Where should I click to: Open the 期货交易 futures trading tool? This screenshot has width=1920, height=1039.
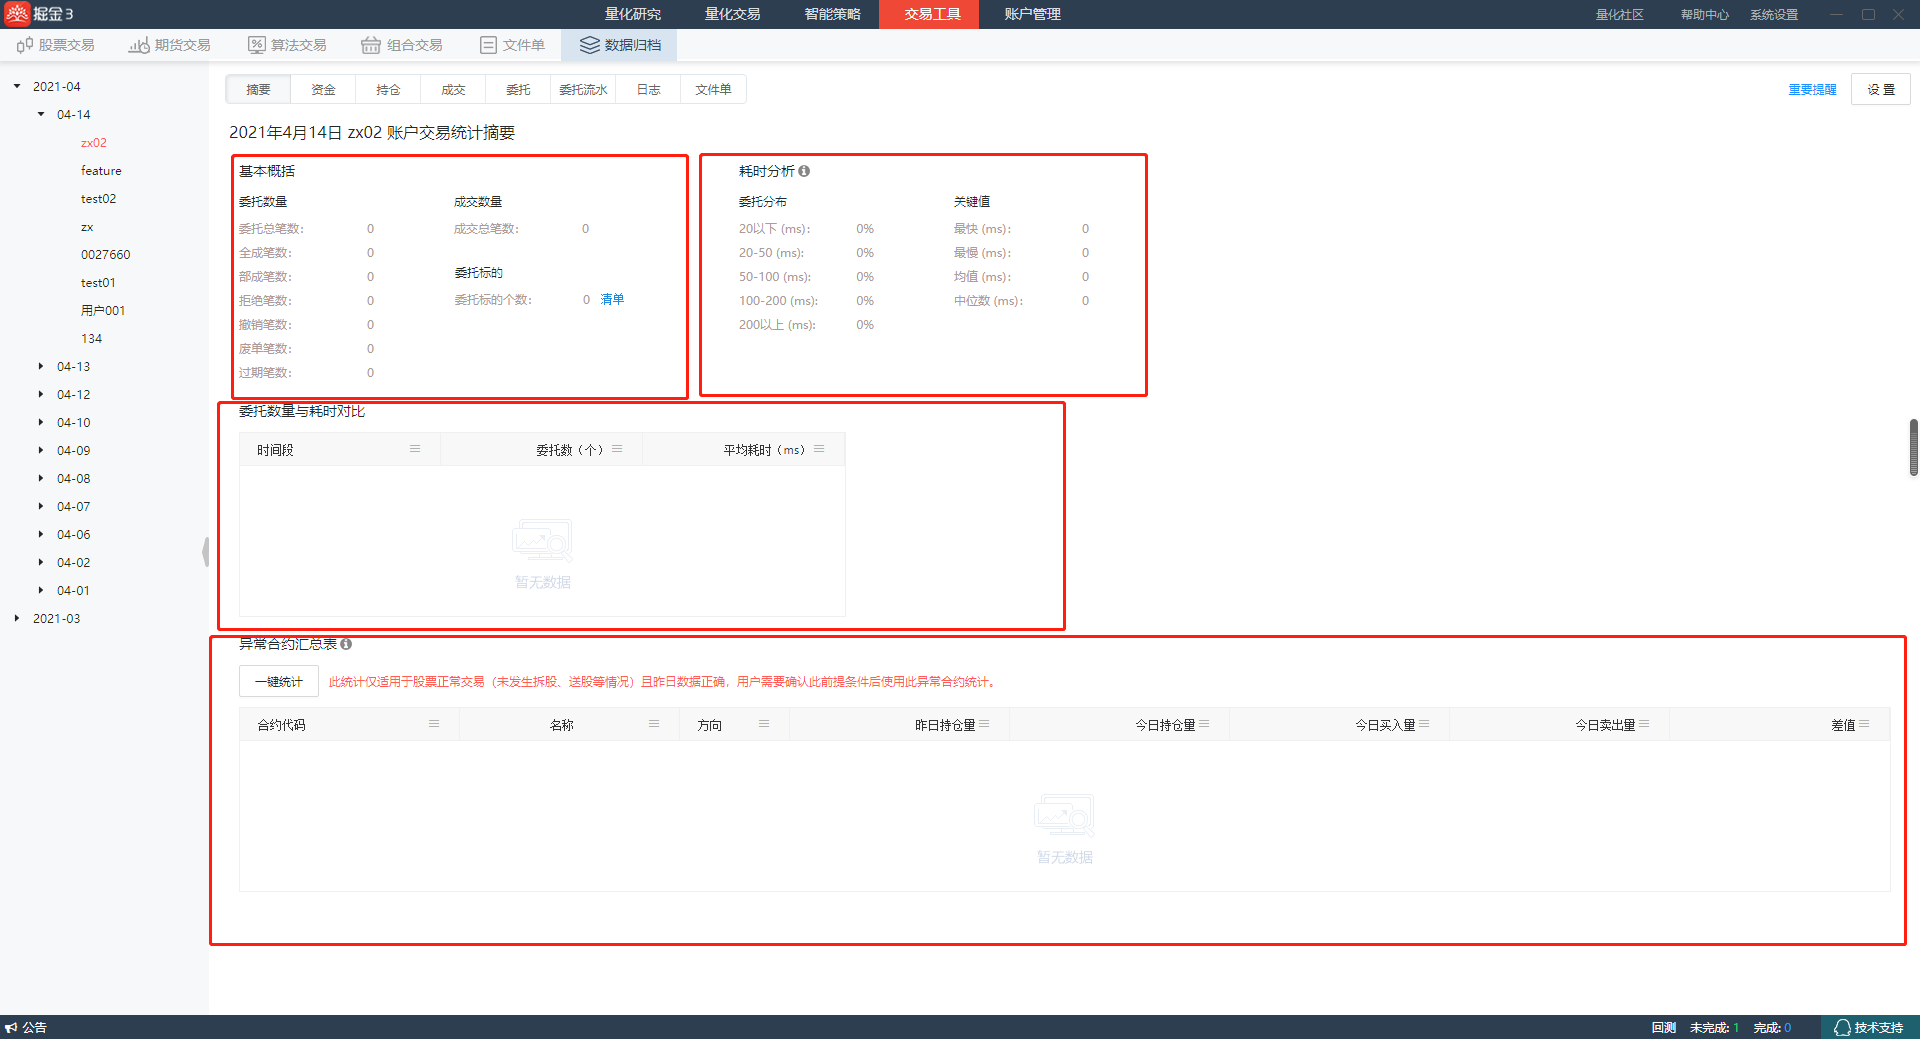coord(170,45)
